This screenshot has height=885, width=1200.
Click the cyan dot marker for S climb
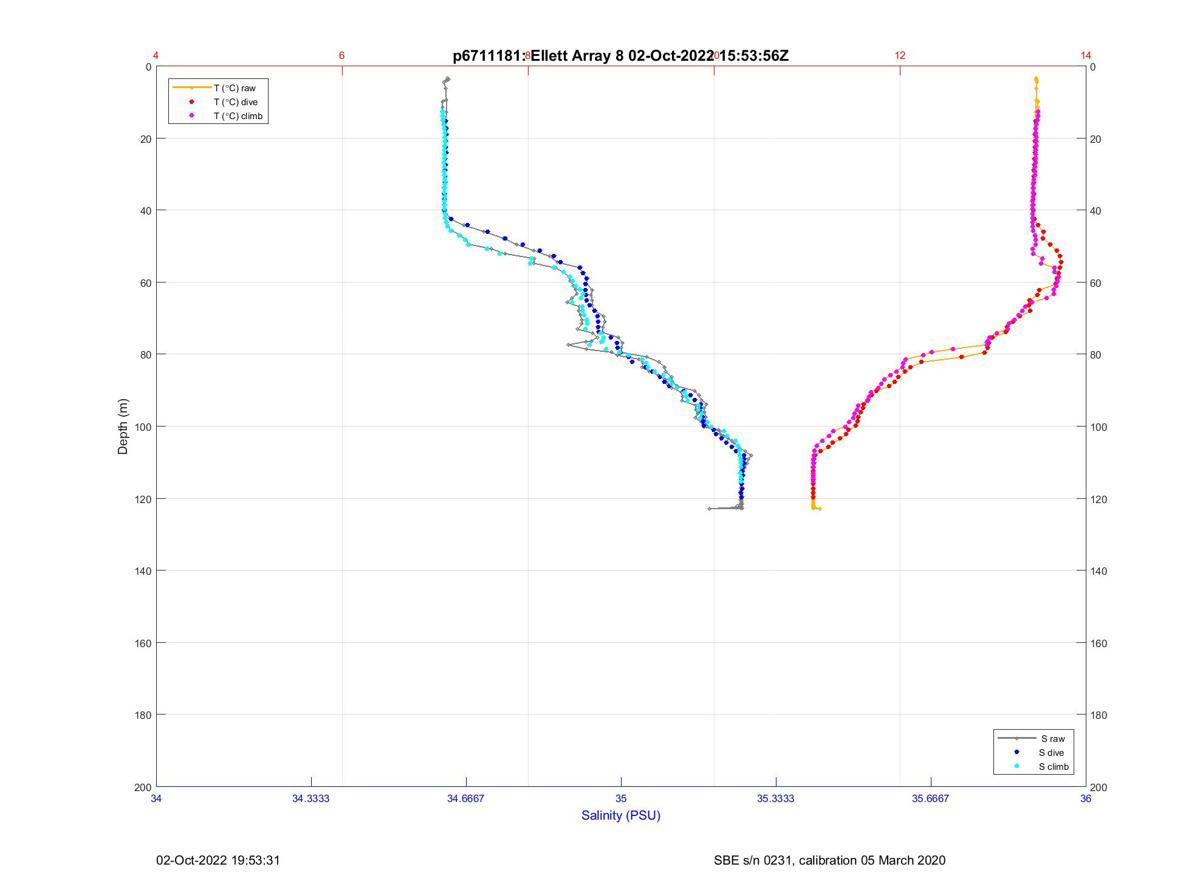(x=1016, y=767)
